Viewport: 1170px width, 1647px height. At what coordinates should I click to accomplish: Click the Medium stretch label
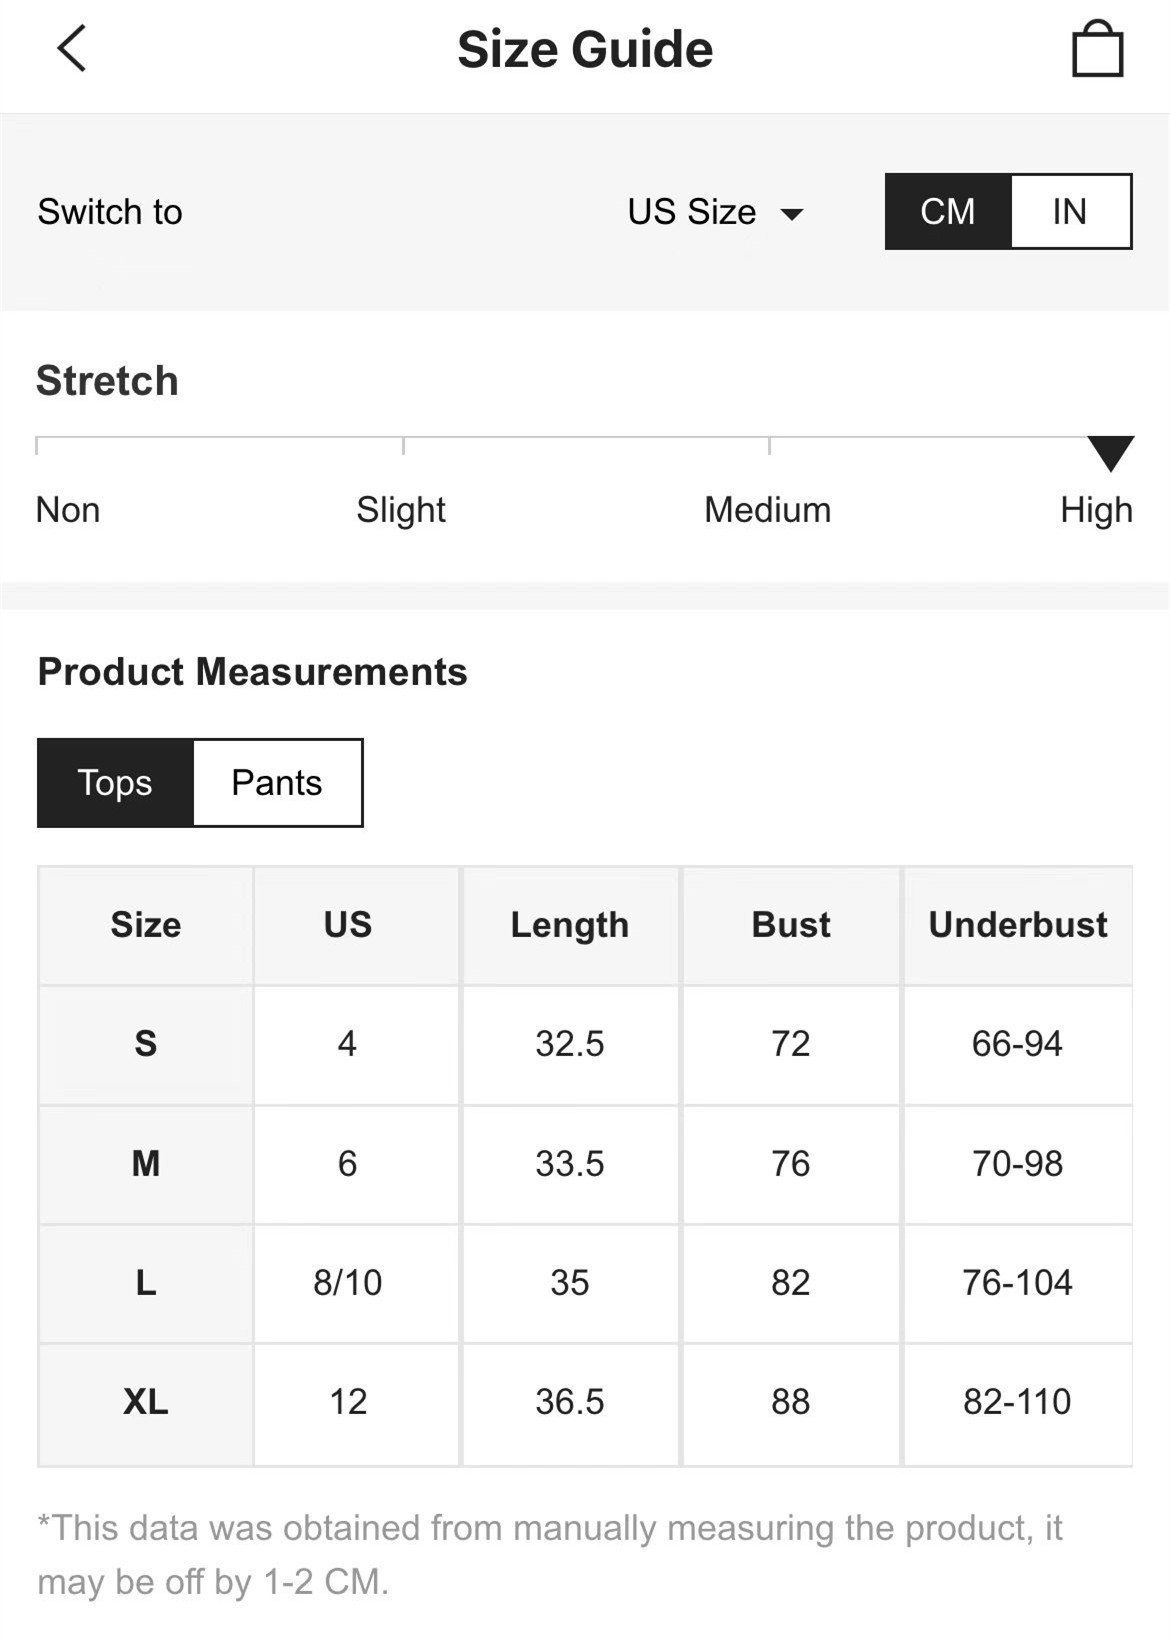(x=767, y=510)
